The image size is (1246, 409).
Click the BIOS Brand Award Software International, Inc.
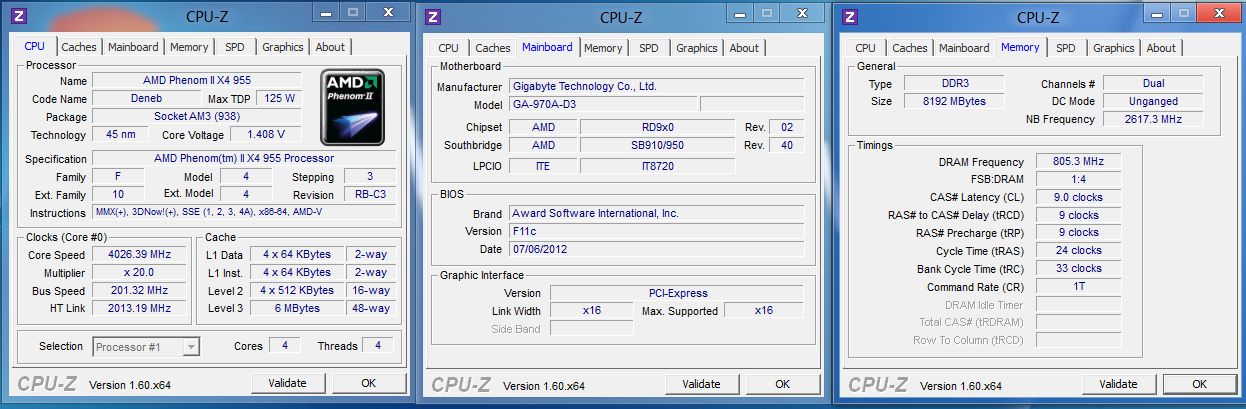(x=656, y=213)
